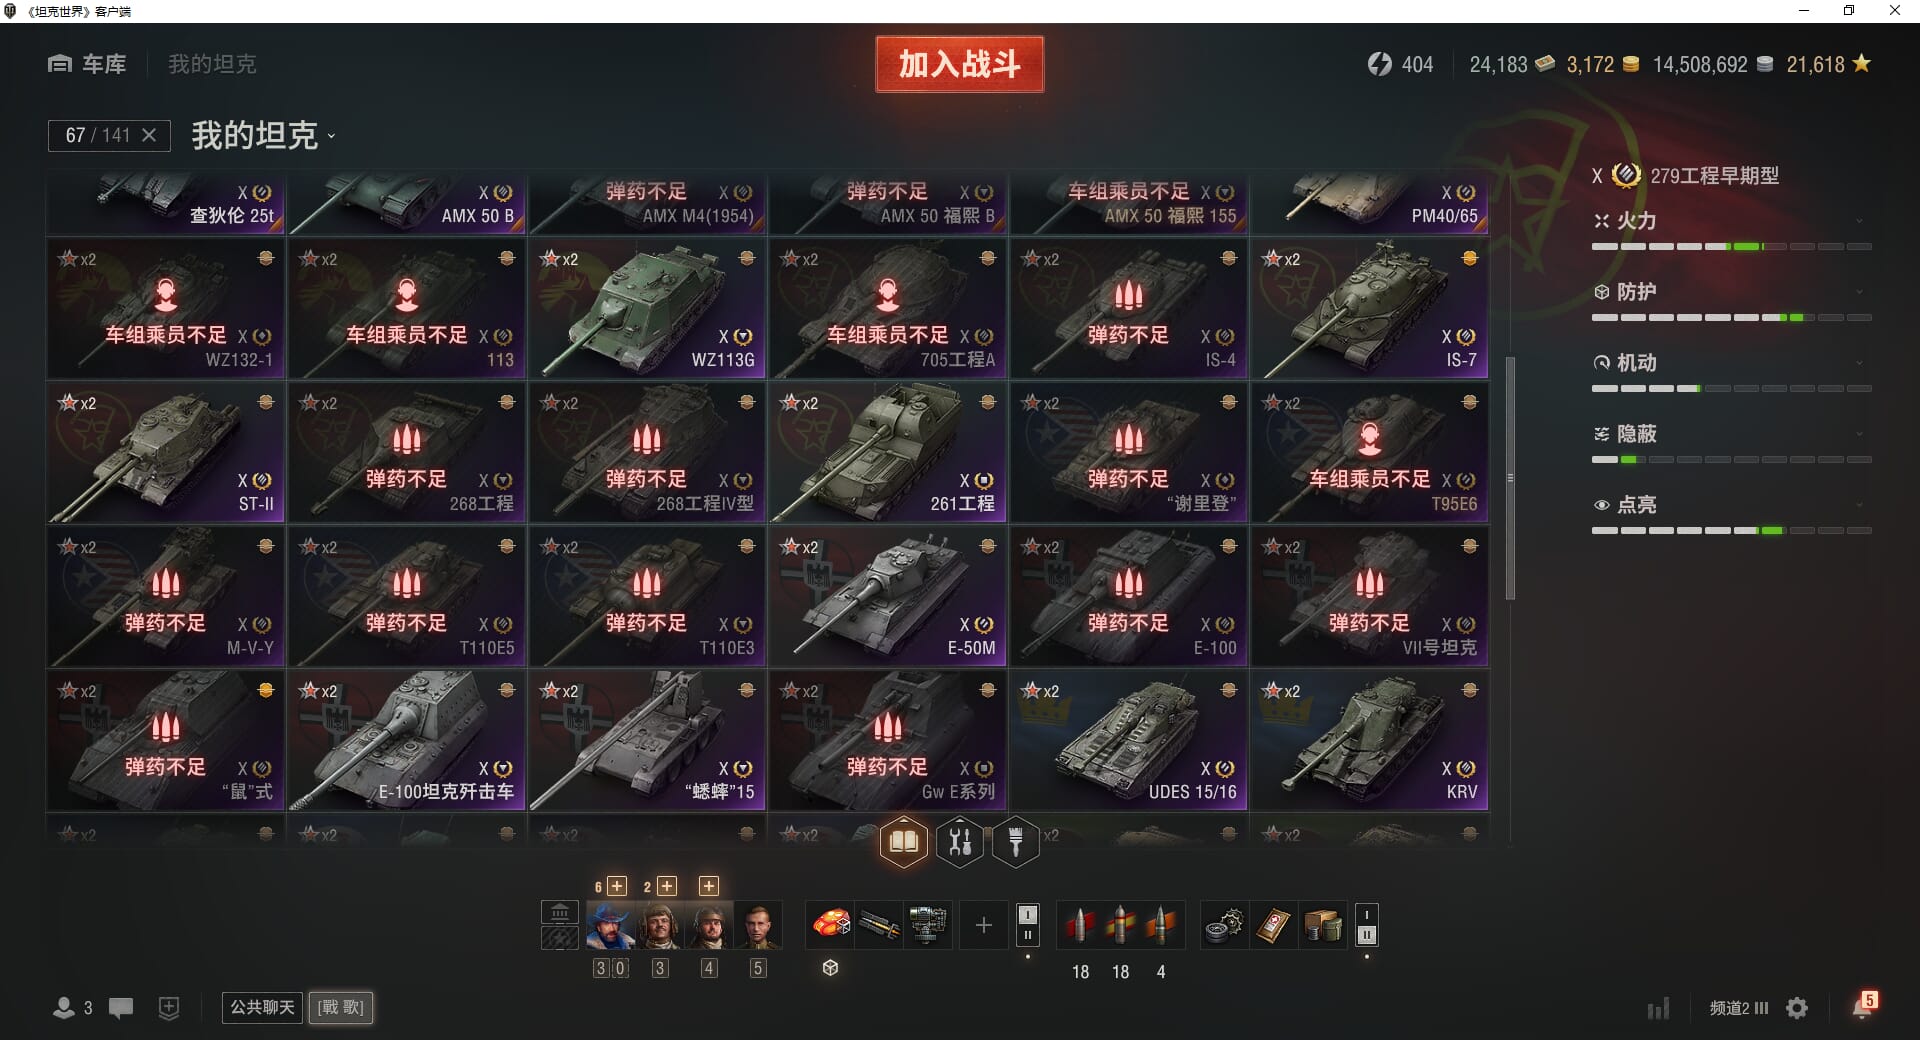Image resolution: width=1920 pixels, height=1040 pixels.
Task: Expand the 防护 protection stats section
Action: click(1731, 292)
